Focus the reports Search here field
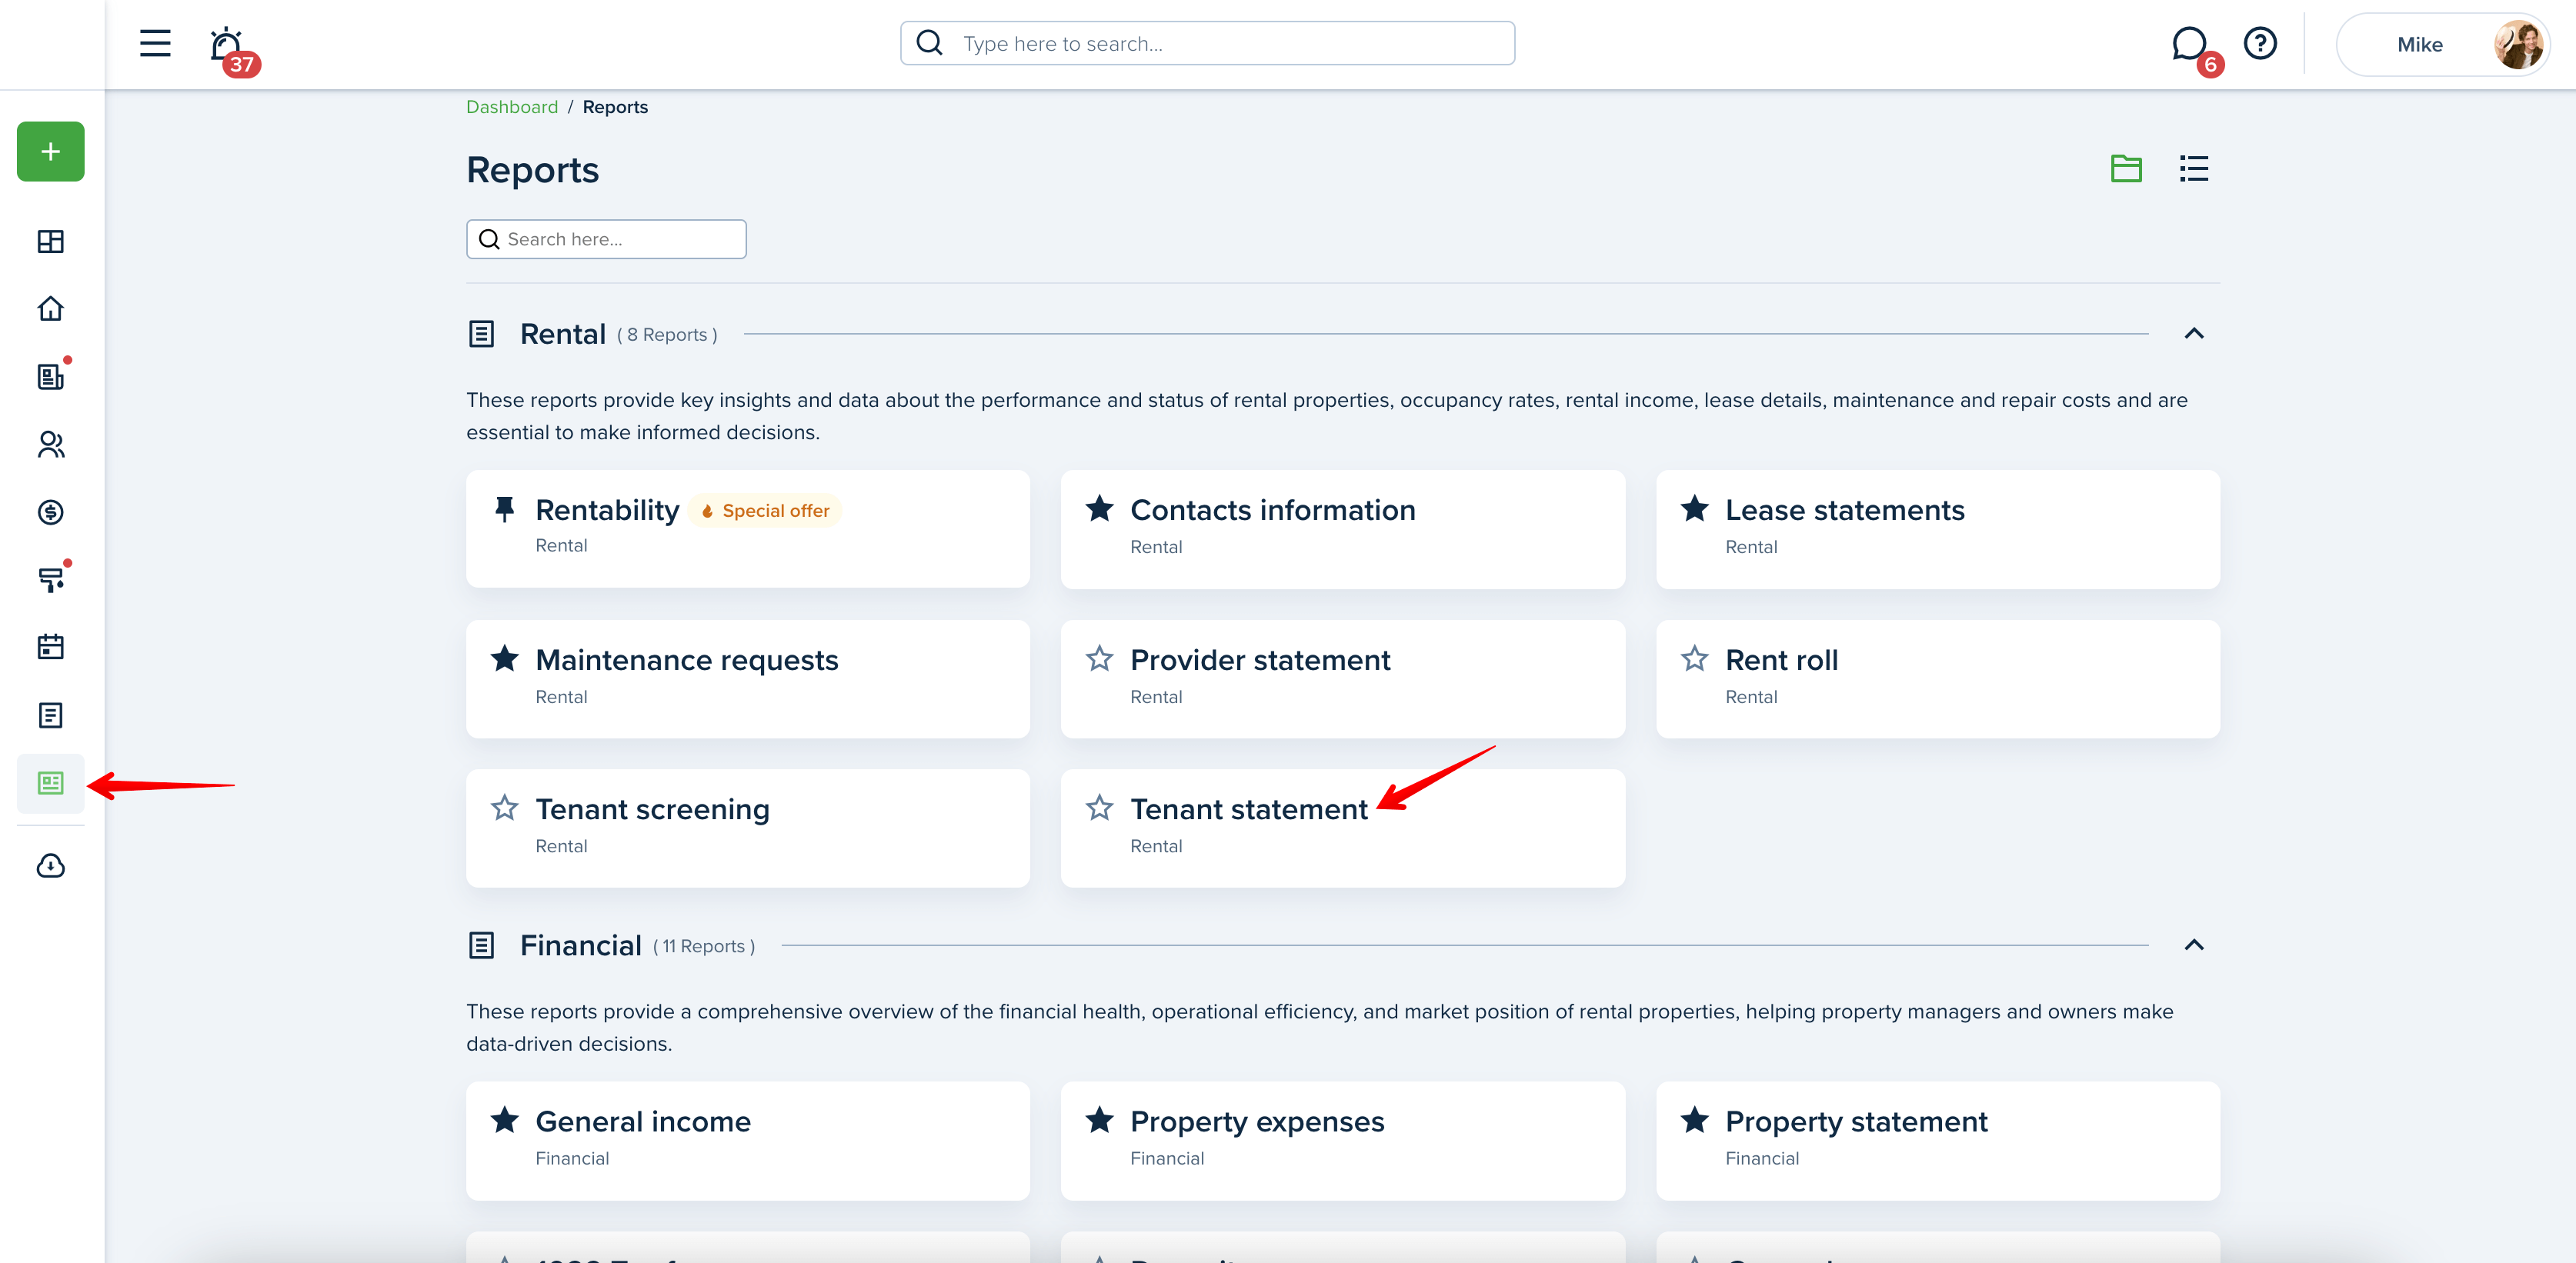 [x=606, y=239]
